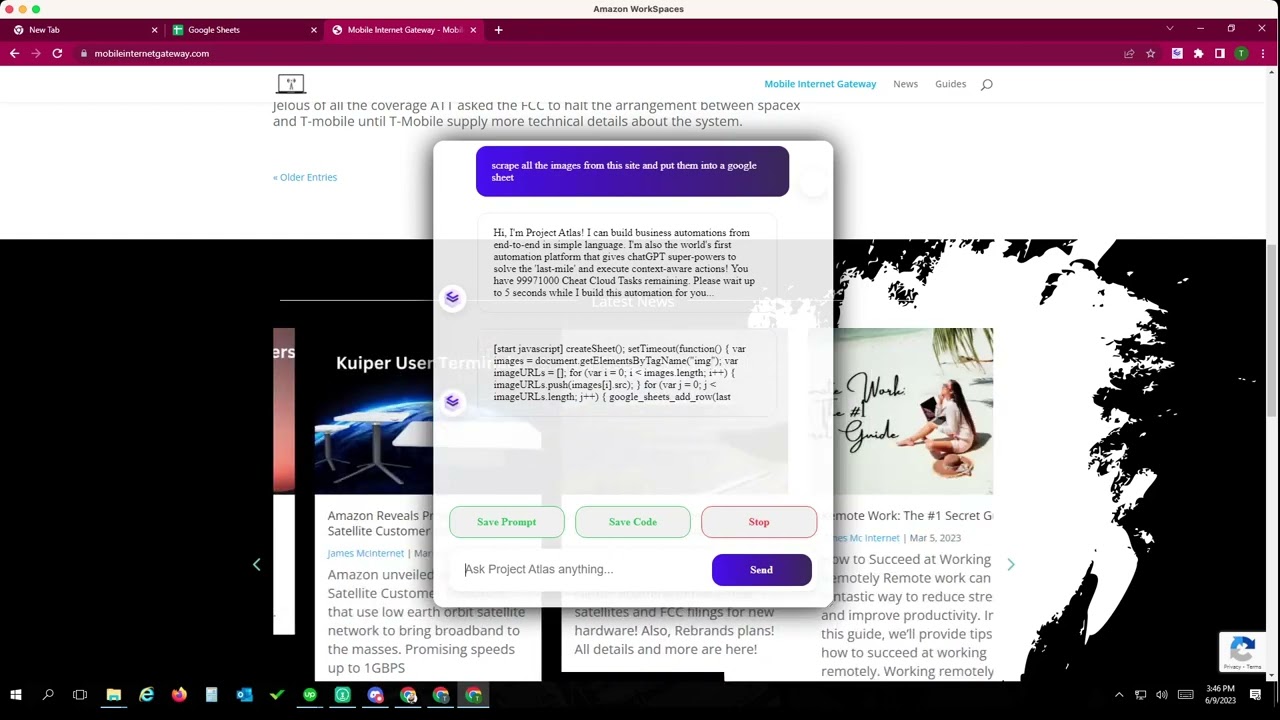Open the tab search dropdown chevron
This screenshot has width=1280, height=720.
[x=1170, y=28]
